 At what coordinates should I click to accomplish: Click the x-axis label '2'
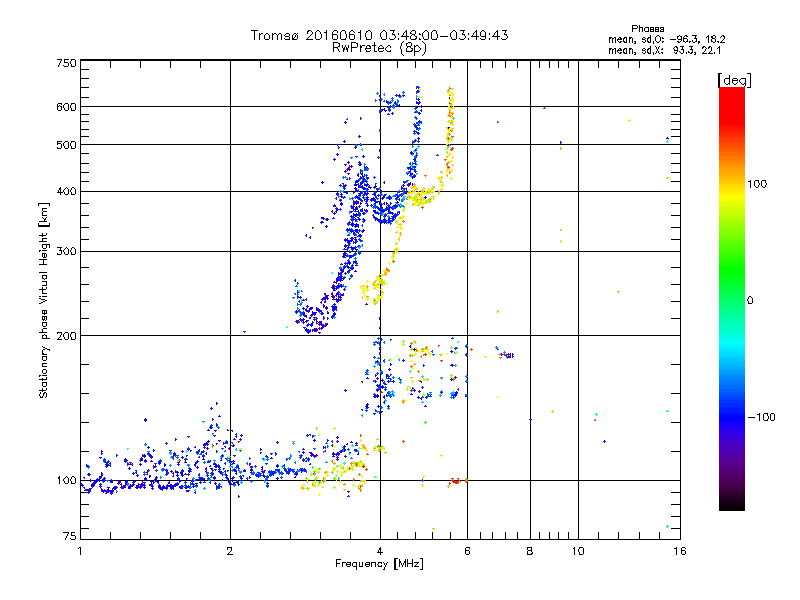[230, 551]
